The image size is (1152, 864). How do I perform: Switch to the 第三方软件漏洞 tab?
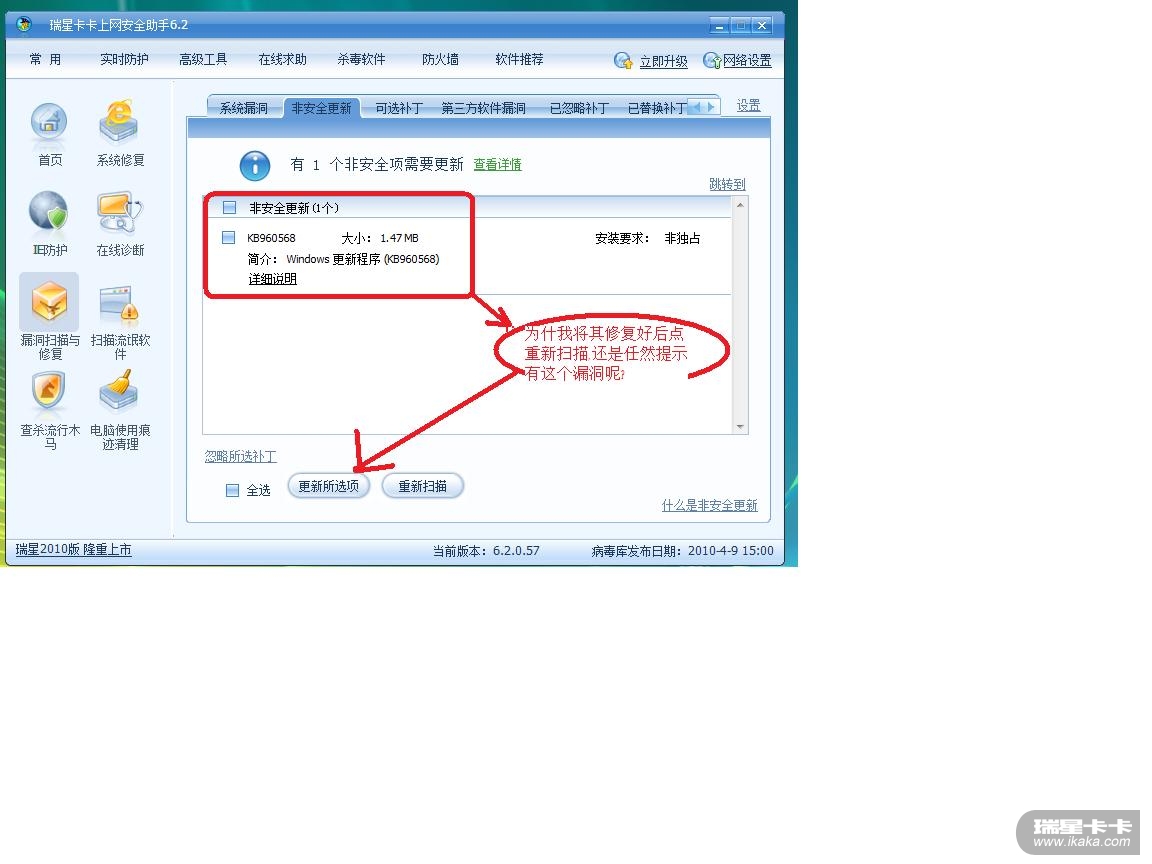pos(483,108)
